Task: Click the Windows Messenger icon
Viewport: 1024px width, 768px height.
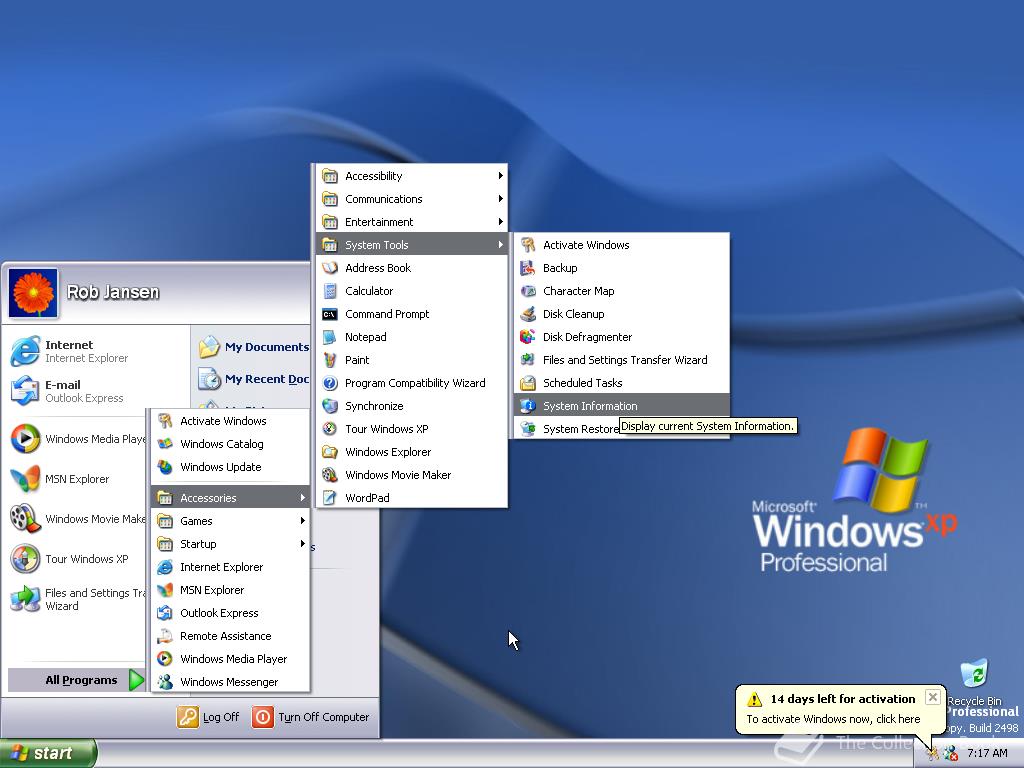Action: point(165,682)
